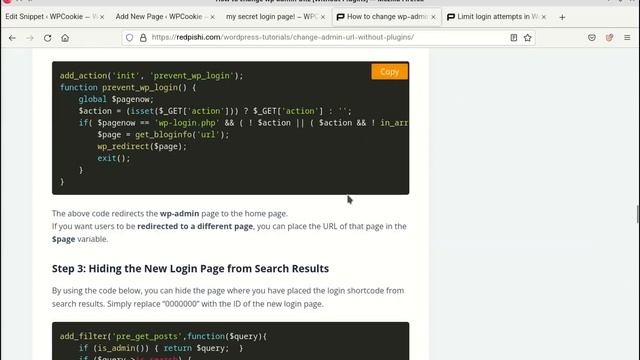Image resolution: width=640 pixels, height=360 pixels.
Task: Show site security padlock info
Action: (x=143, y=38)
